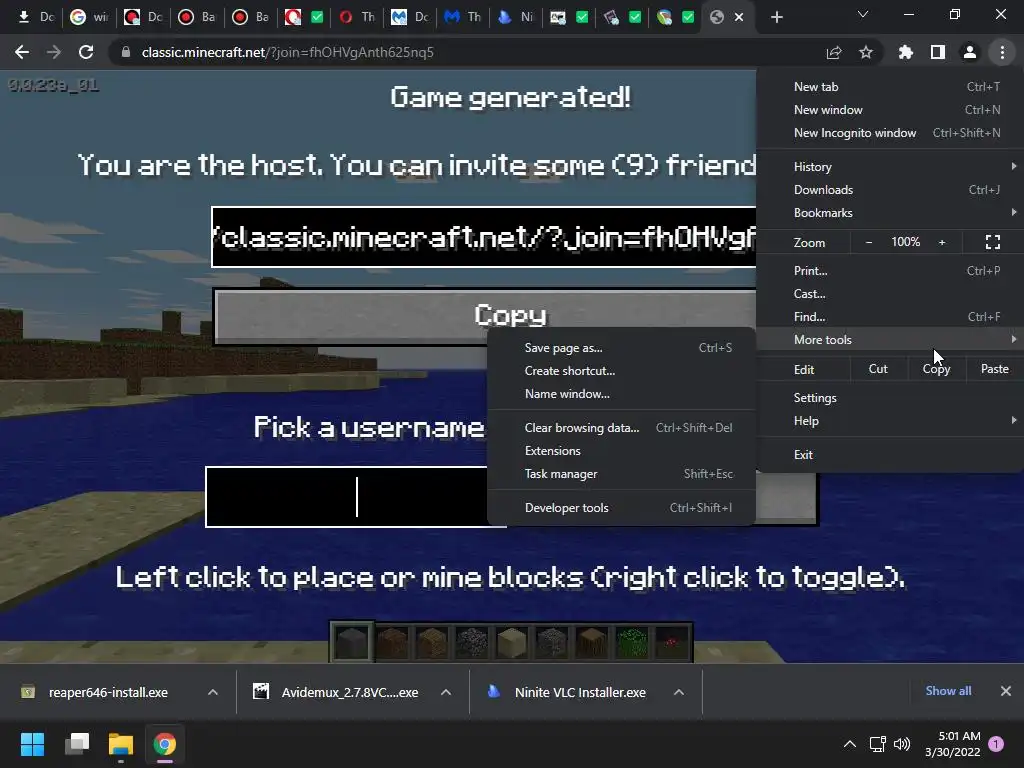Open the More tools submenu

(x=889, y=340)
